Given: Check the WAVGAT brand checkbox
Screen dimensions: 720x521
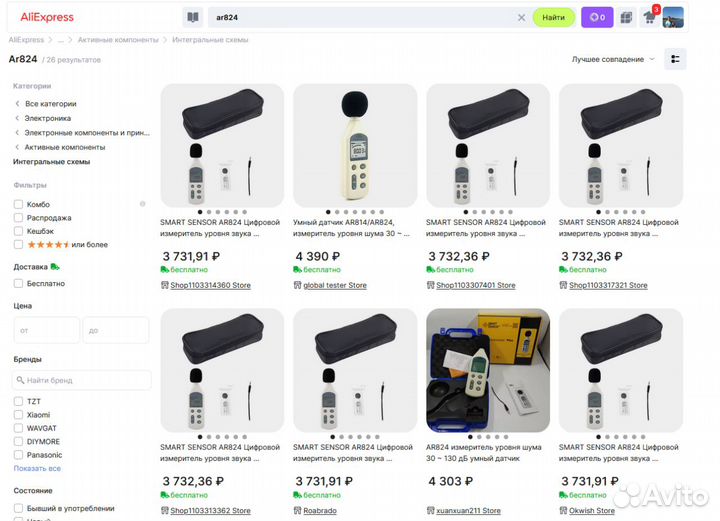Looking at the screenshot, I should [18, 428].
